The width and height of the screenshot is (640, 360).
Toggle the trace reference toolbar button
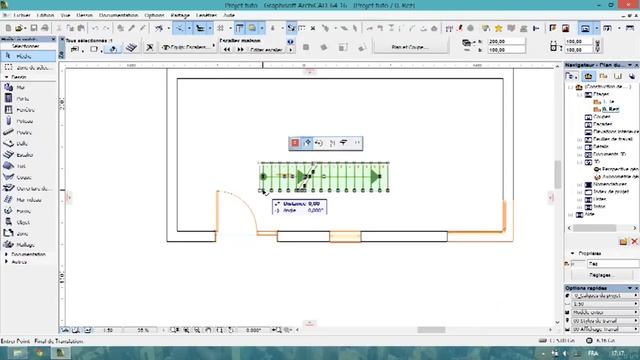[252, 28]
